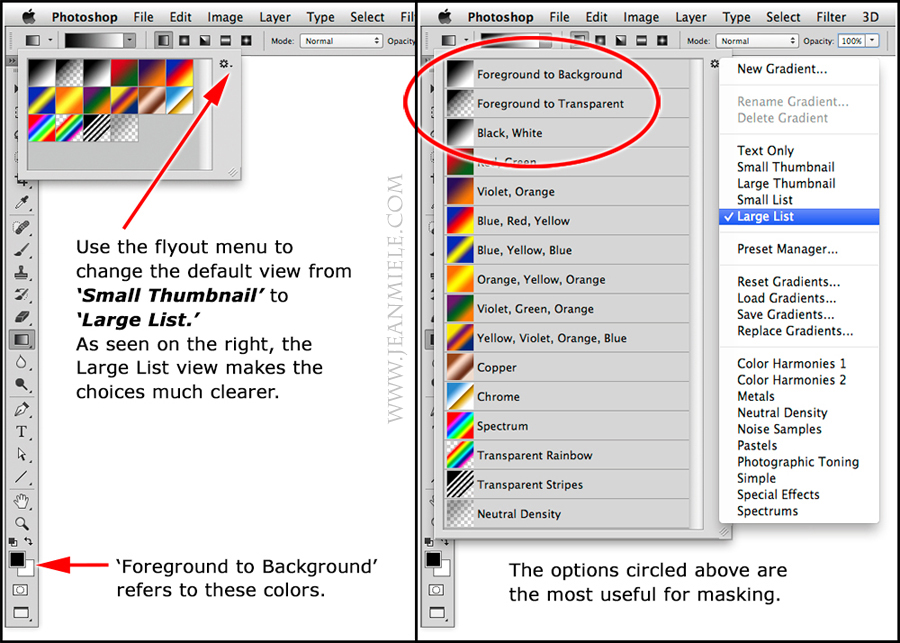Select the Gradient tool in the toolbar
This screenshot has height=643, width=900.
point(23,339)
